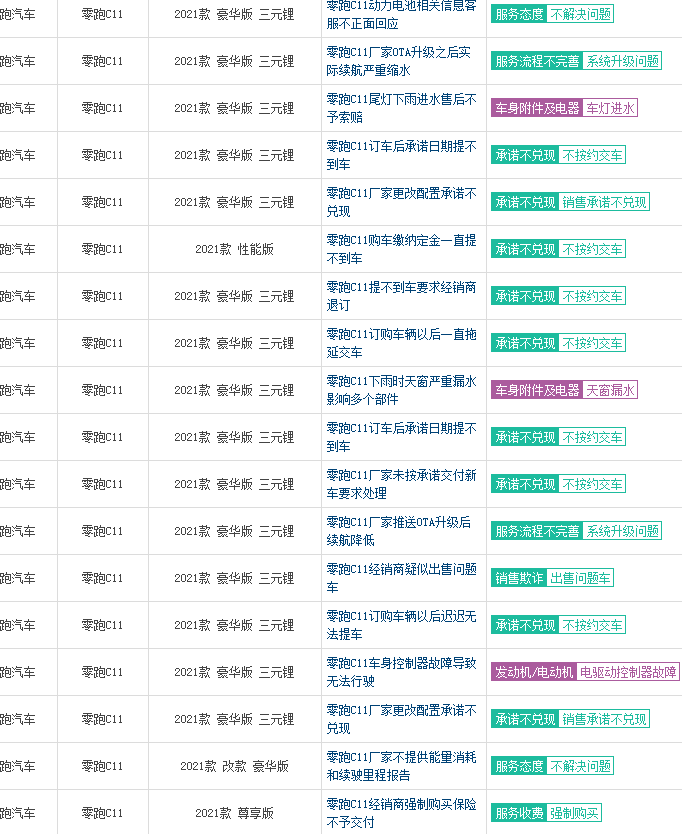Click the 强制购买 tag
The width and height of the screenshot is (682, 834).
pos(574,813)
